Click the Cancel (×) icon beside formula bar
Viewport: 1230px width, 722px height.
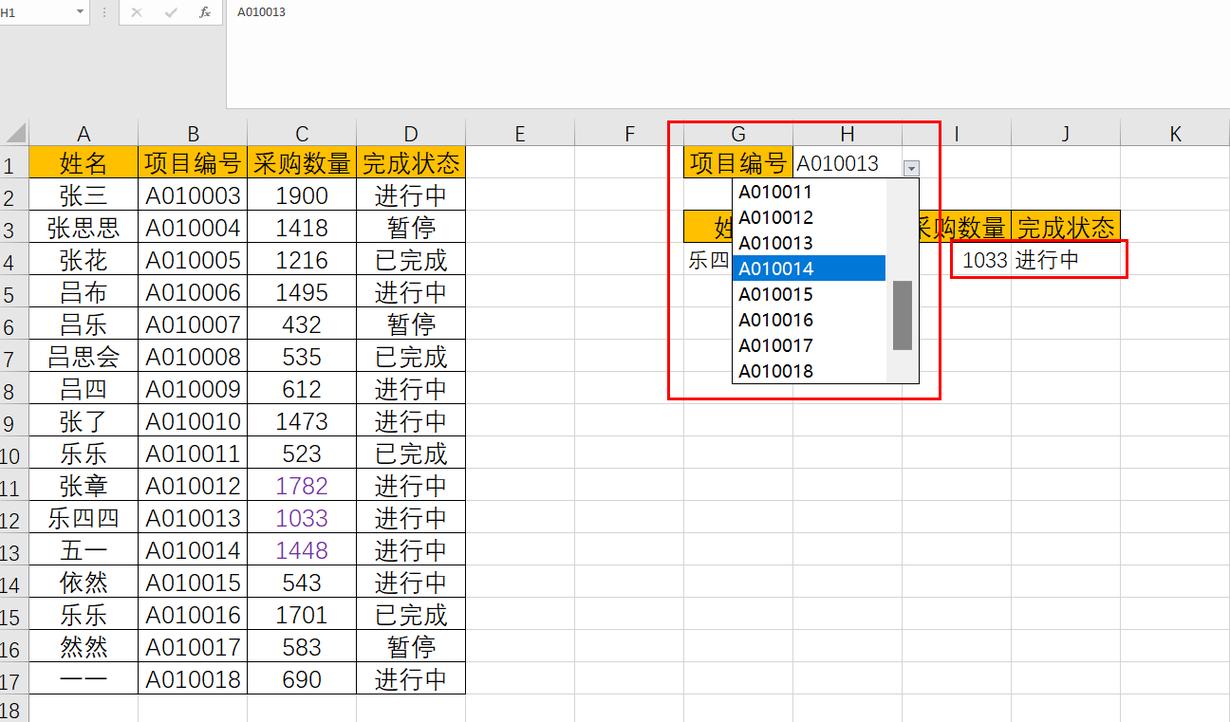pos(136,13)
